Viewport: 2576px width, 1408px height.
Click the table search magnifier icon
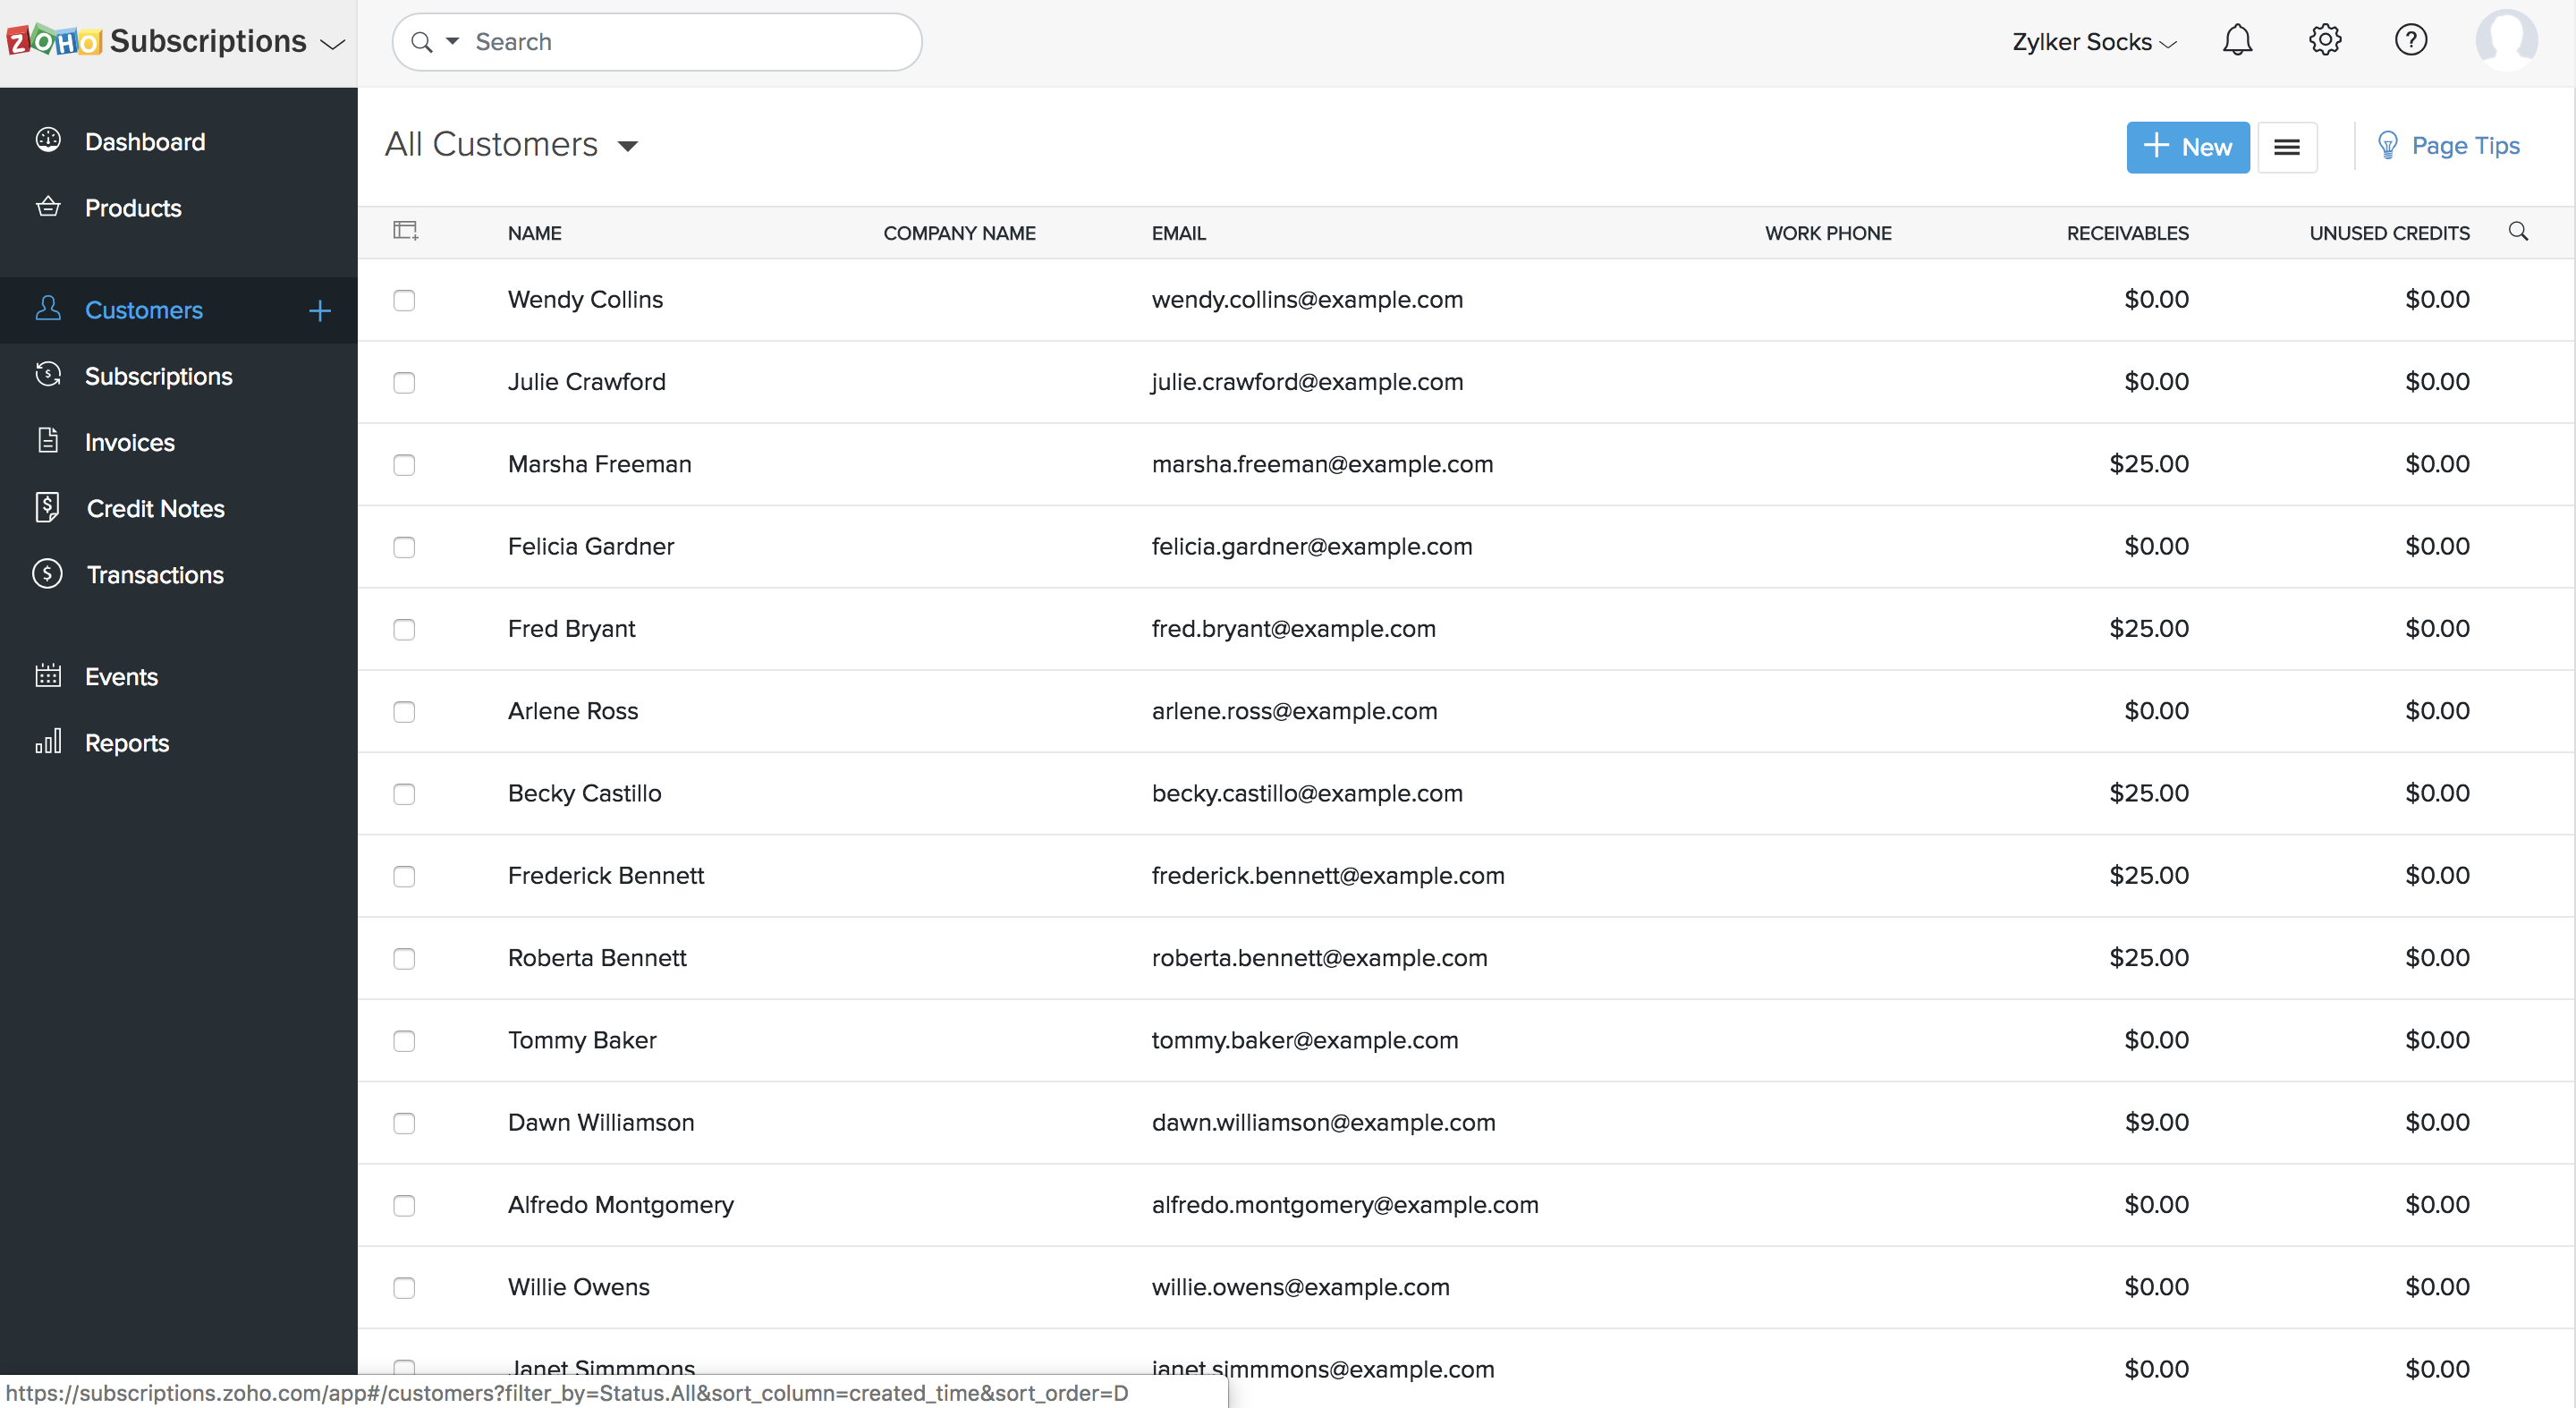pos(2518,232)
